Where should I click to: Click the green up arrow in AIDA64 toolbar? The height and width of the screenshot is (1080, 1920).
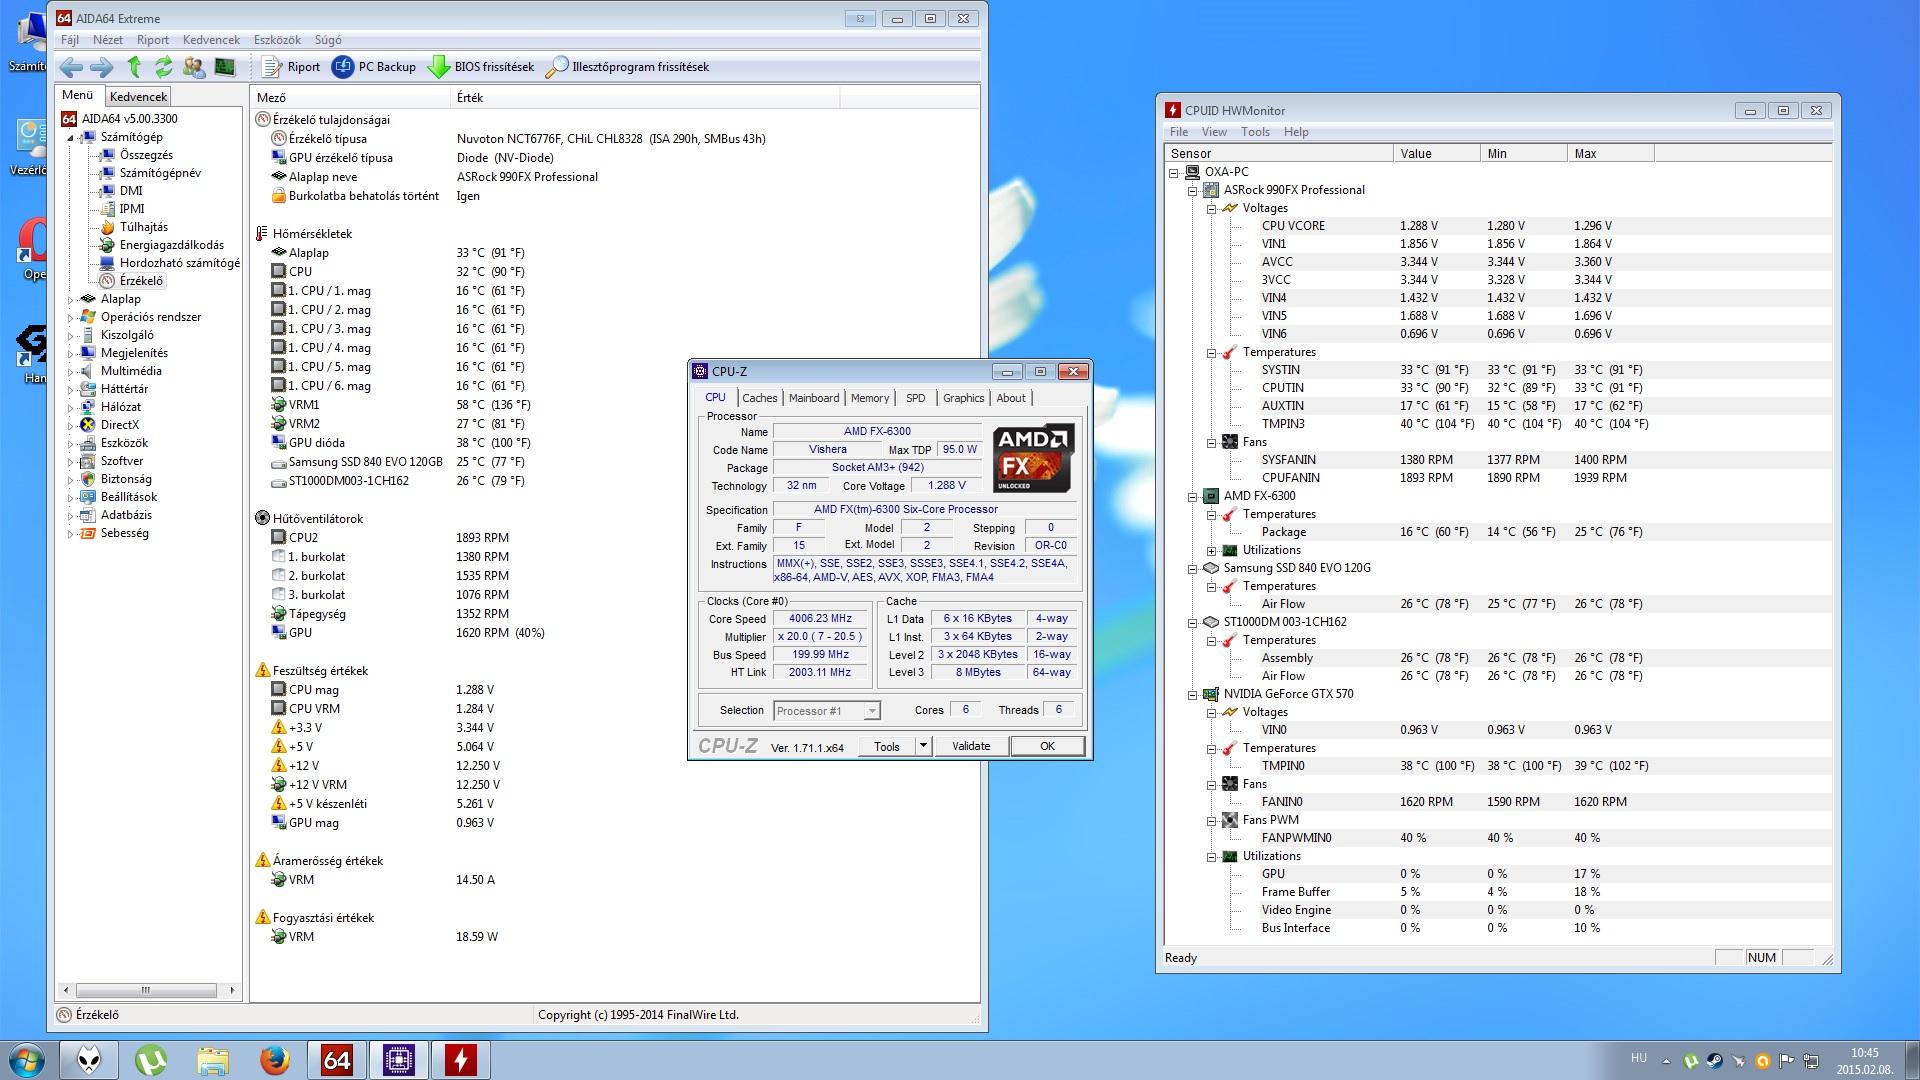[x=135, y=67]
